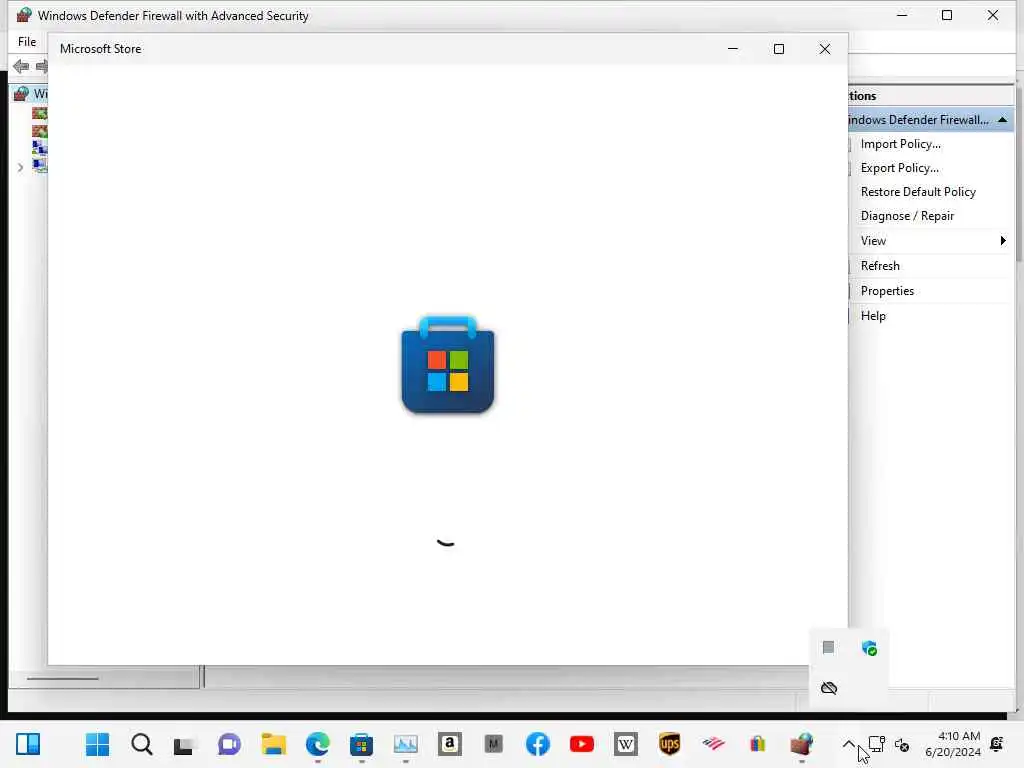This screenshot has width=1024, height=768.
Task: Open taskbar Search magnifier
Action: [142, 744]
